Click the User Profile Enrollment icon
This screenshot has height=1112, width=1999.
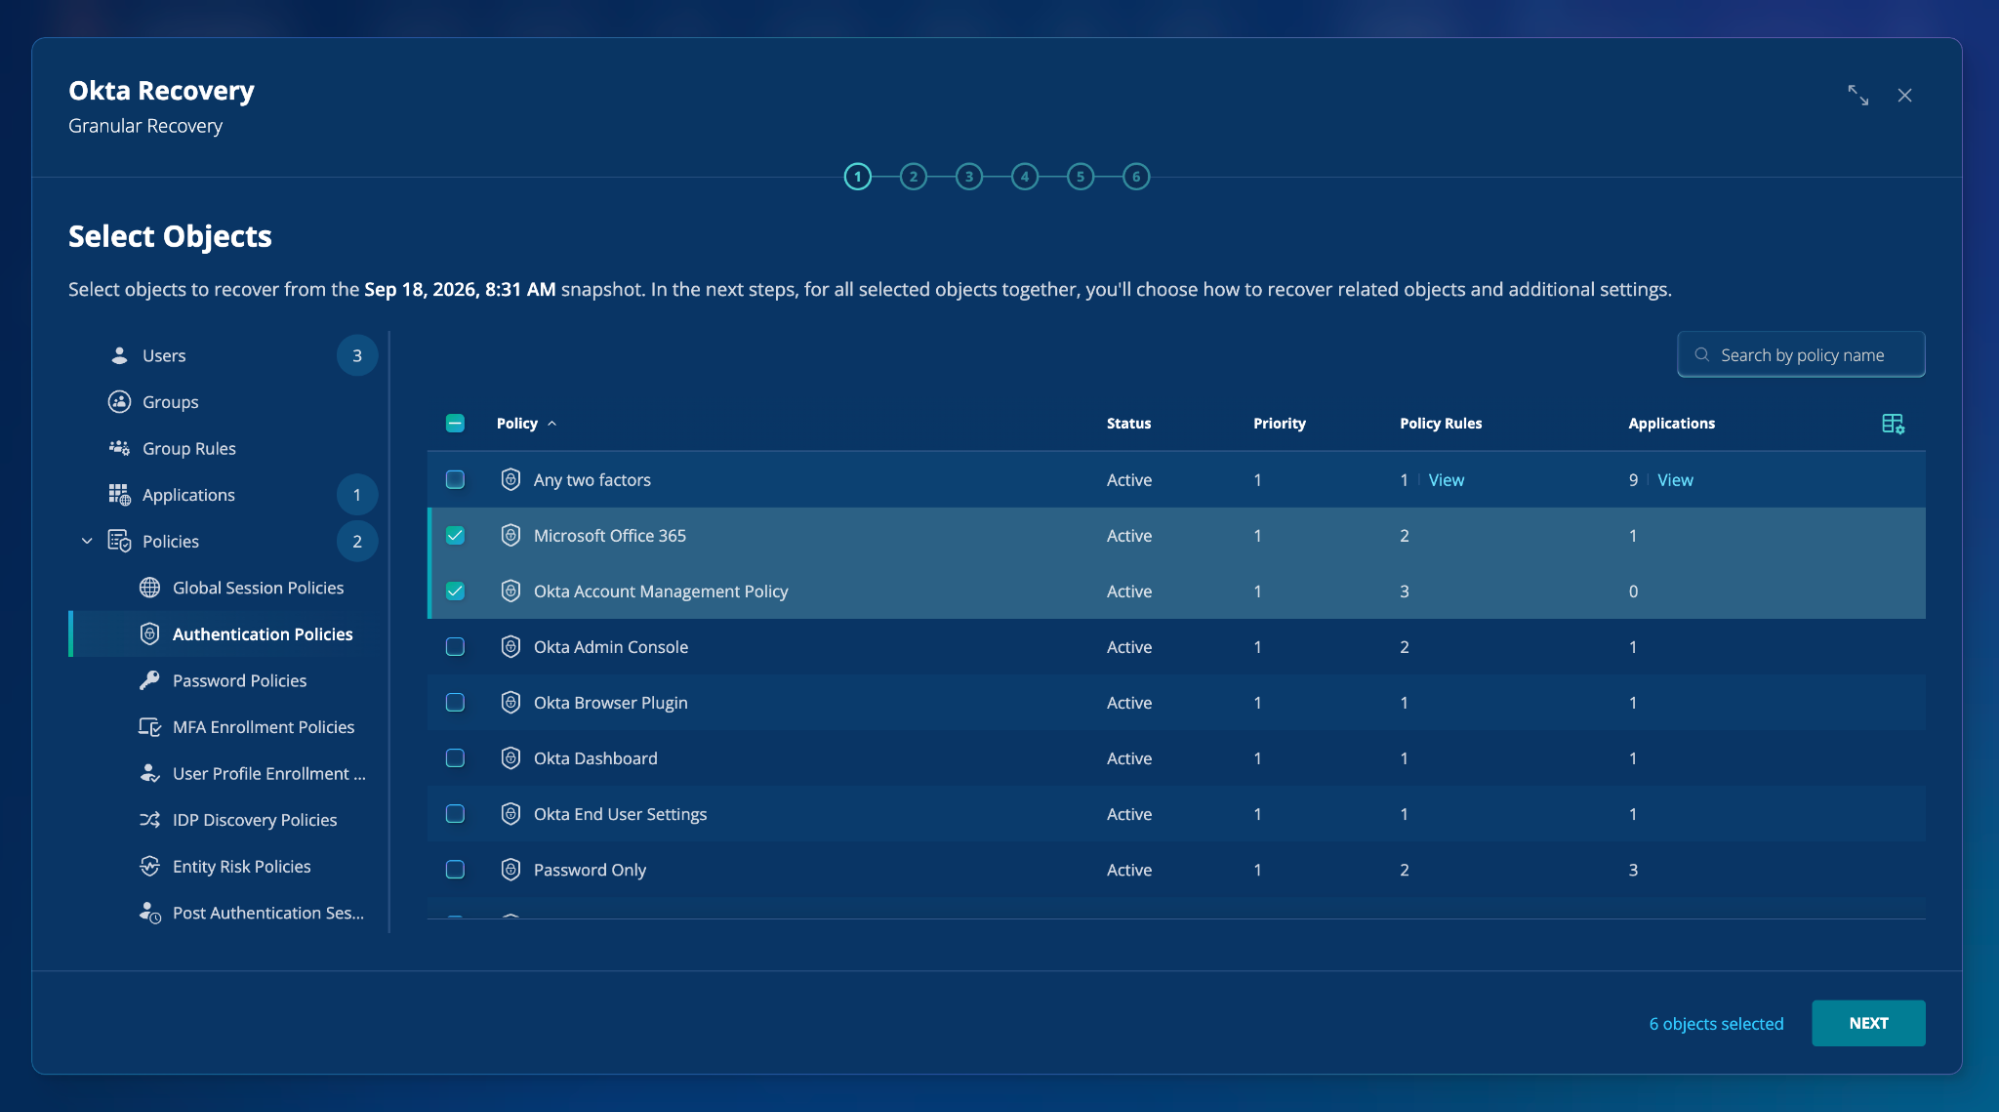[x=150, y=773]
